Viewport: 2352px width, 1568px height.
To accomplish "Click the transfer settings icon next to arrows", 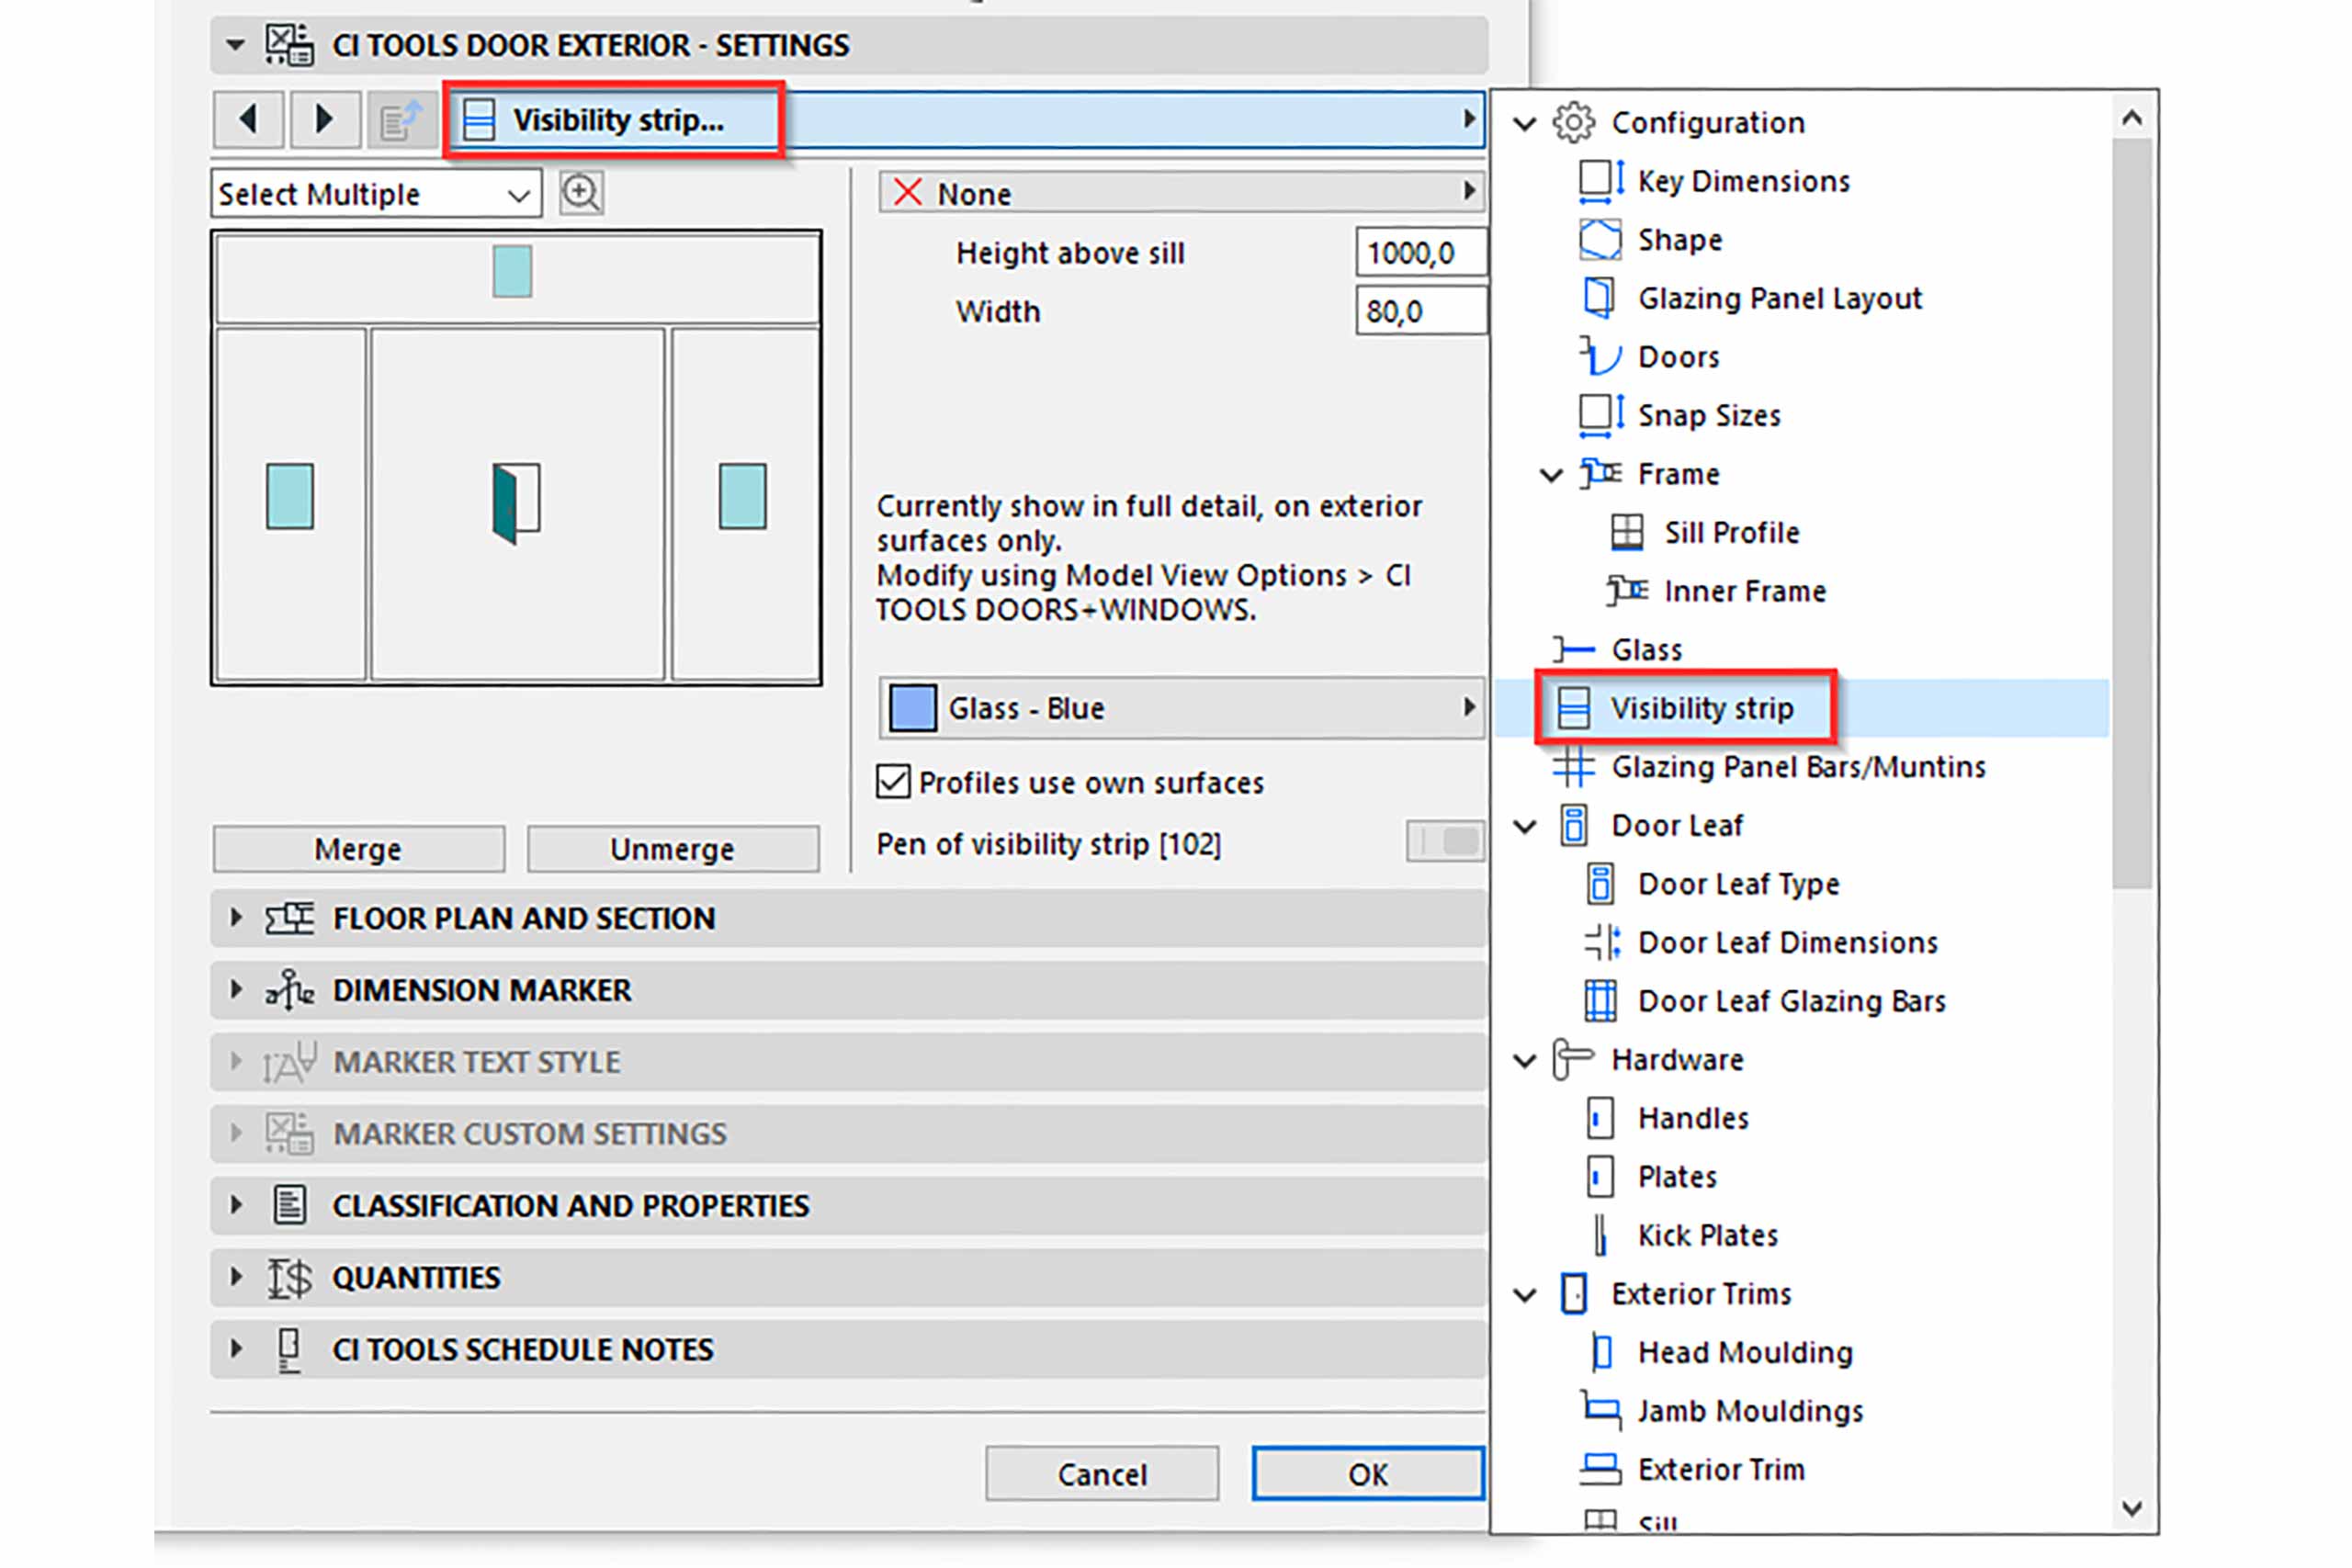I will tap(402, 119).
